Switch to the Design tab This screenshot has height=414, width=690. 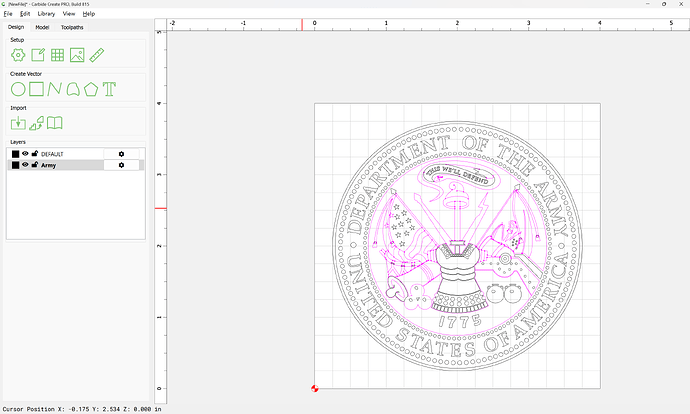tap(16, 27)
